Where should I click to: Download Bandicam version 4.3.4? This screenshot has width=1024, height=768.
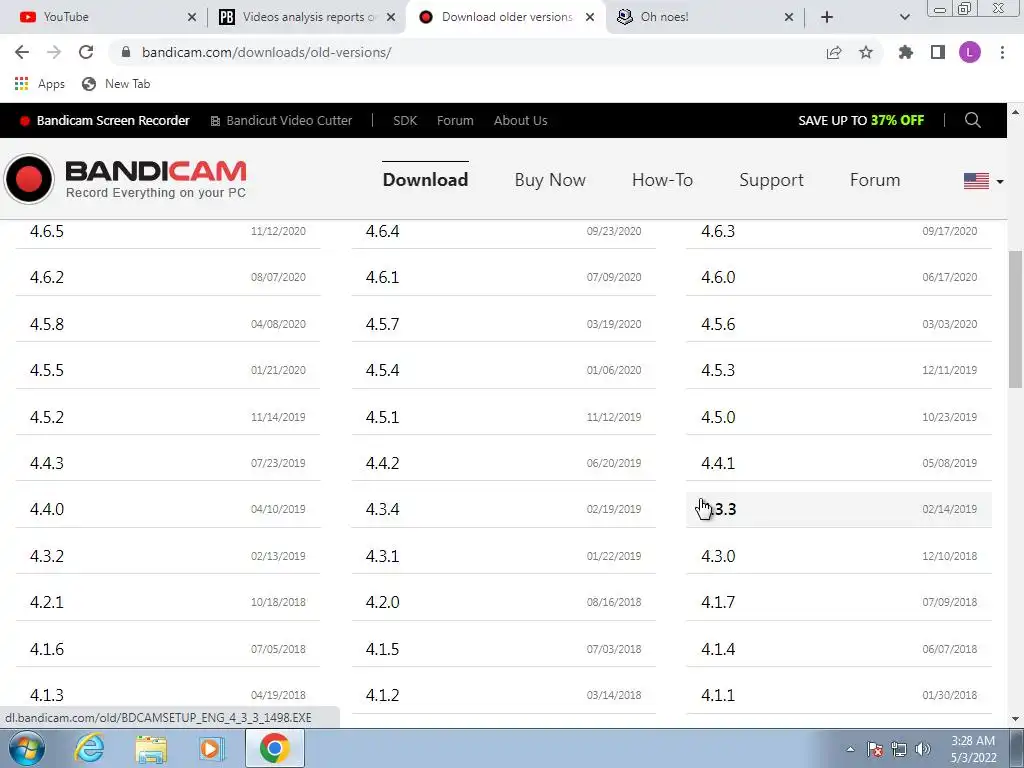tap(504, 509)
